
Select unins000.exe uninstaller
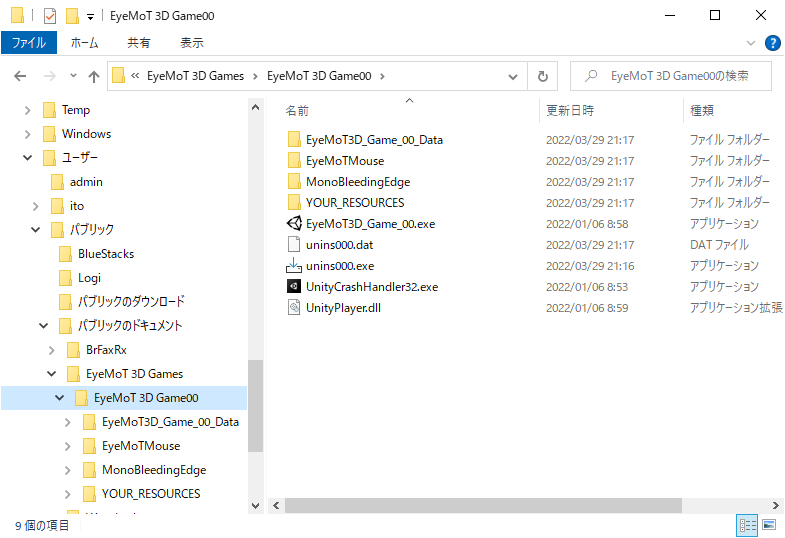pyautogui.click(x=340, y=266)
